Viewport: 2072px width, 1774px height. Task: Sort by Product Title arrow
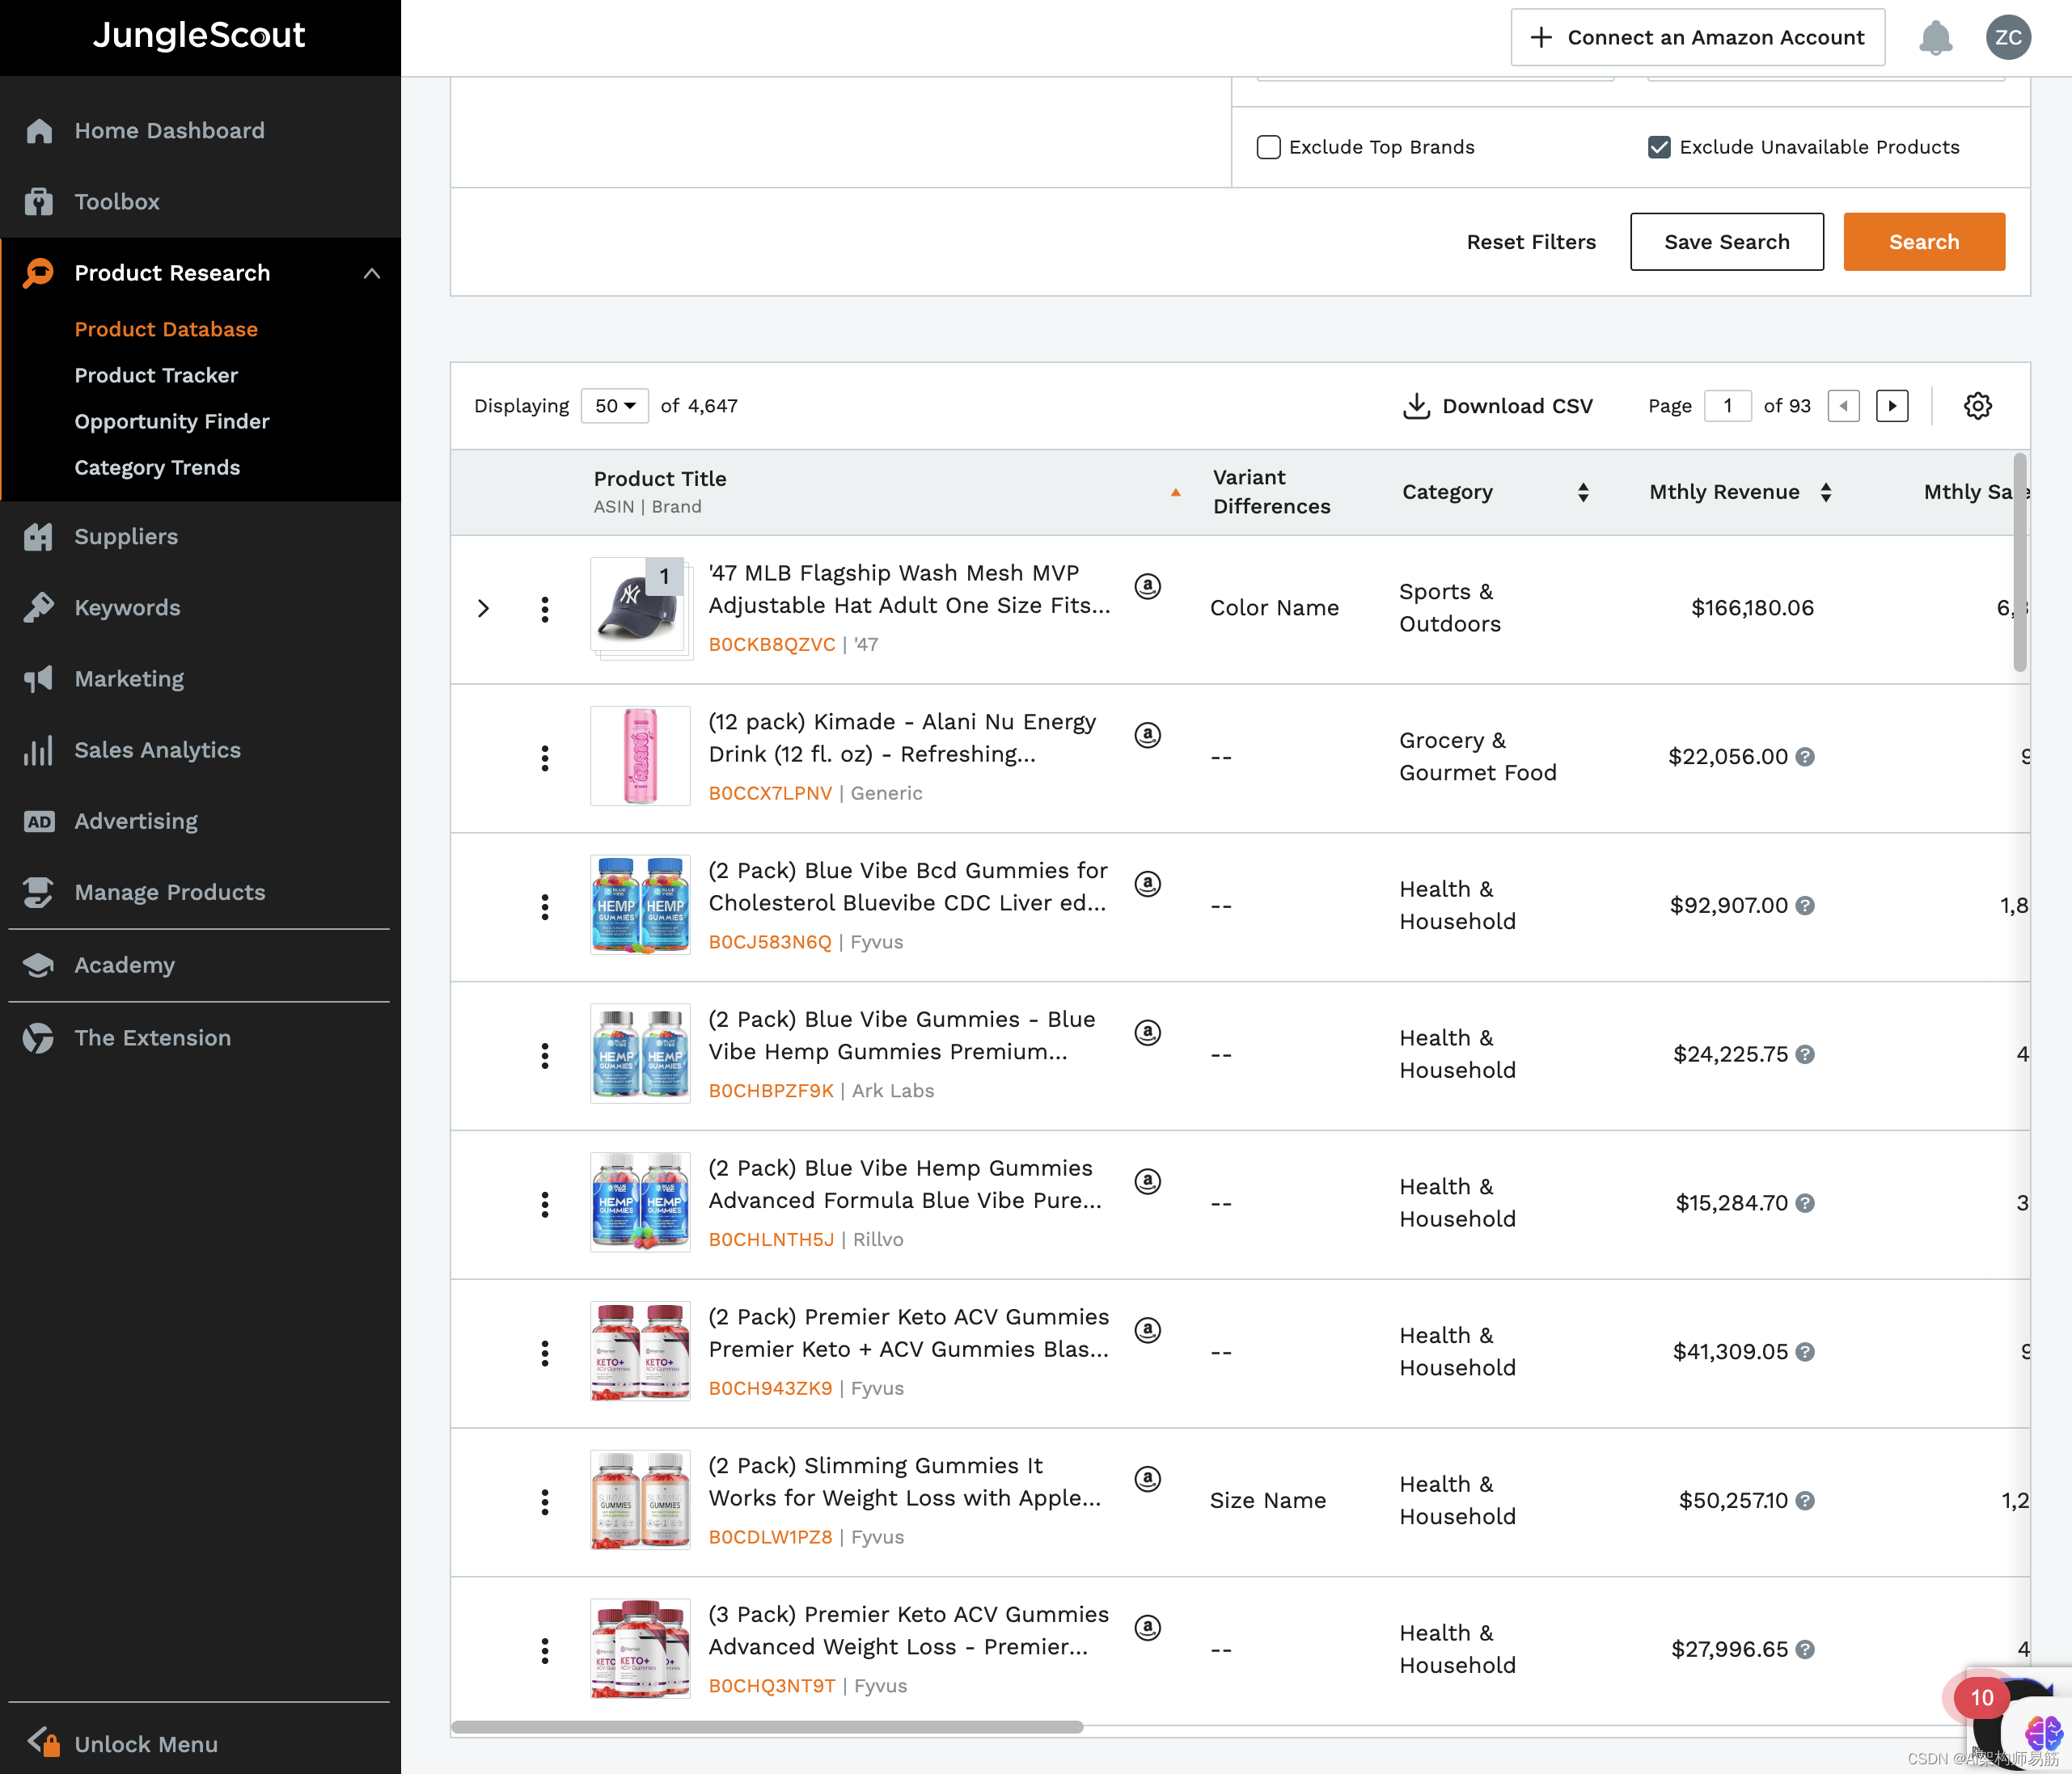point(1175,493)
